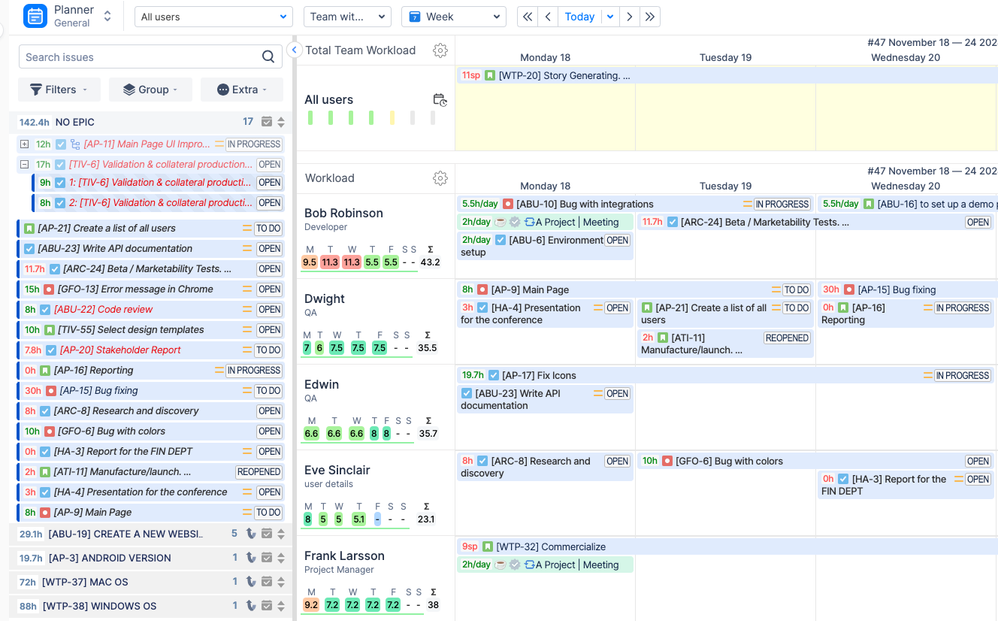Open the All users dropdown
Image resolution: width=998 pixels, height=621 pixels.
point(213,17)
